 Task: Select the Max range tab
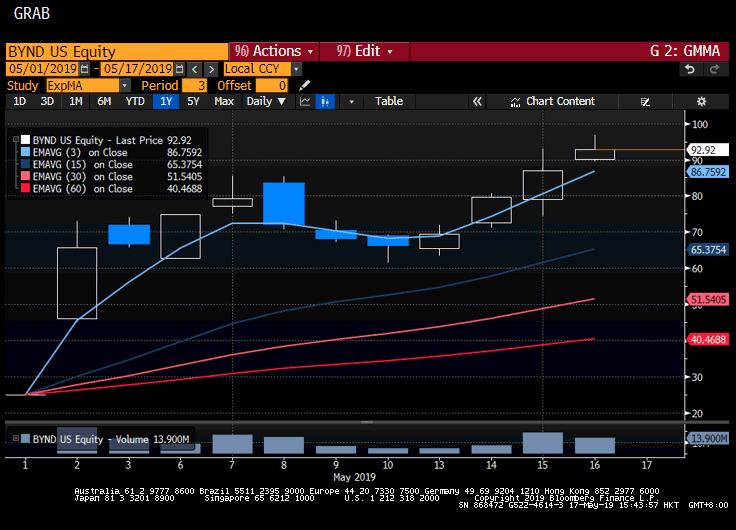(224, 101)
